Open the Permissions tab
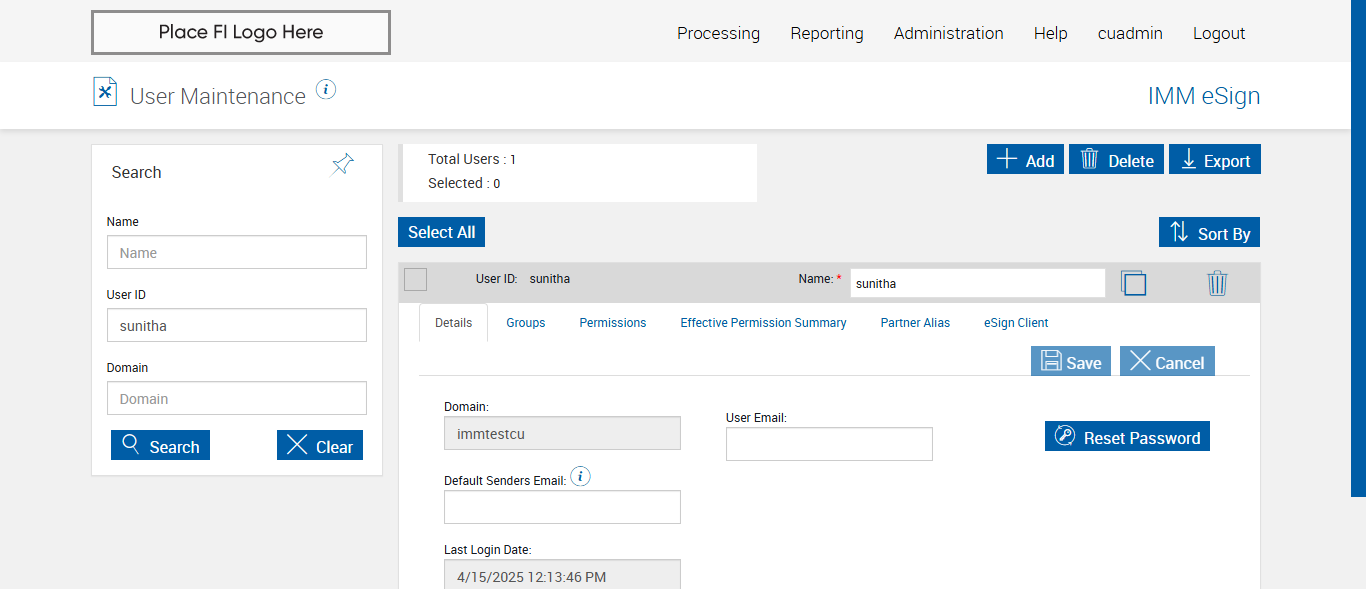 click(x=613, y=323)
